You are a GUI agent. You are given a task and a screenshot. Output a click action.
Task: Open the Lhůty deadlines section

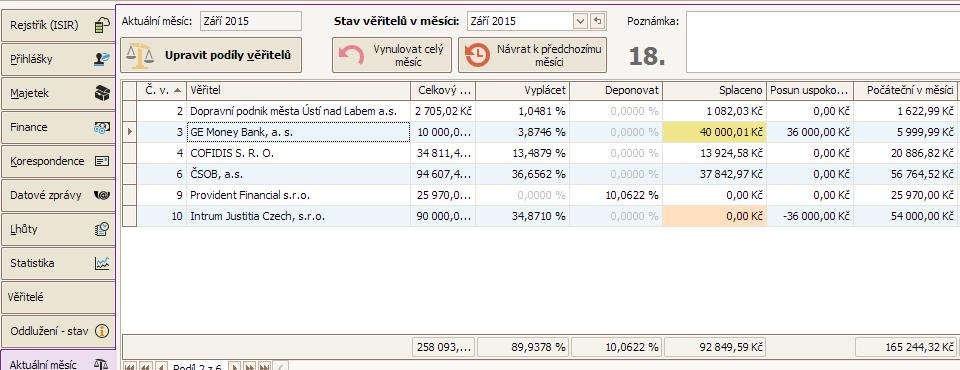point(58,229)
